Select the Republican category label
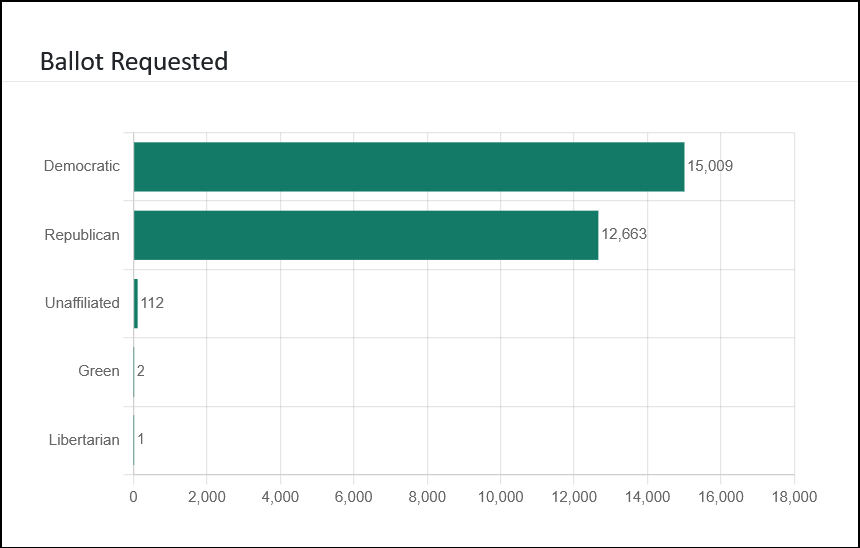The width and height of the screenshot is (860, 548). (x=82, y=235)
